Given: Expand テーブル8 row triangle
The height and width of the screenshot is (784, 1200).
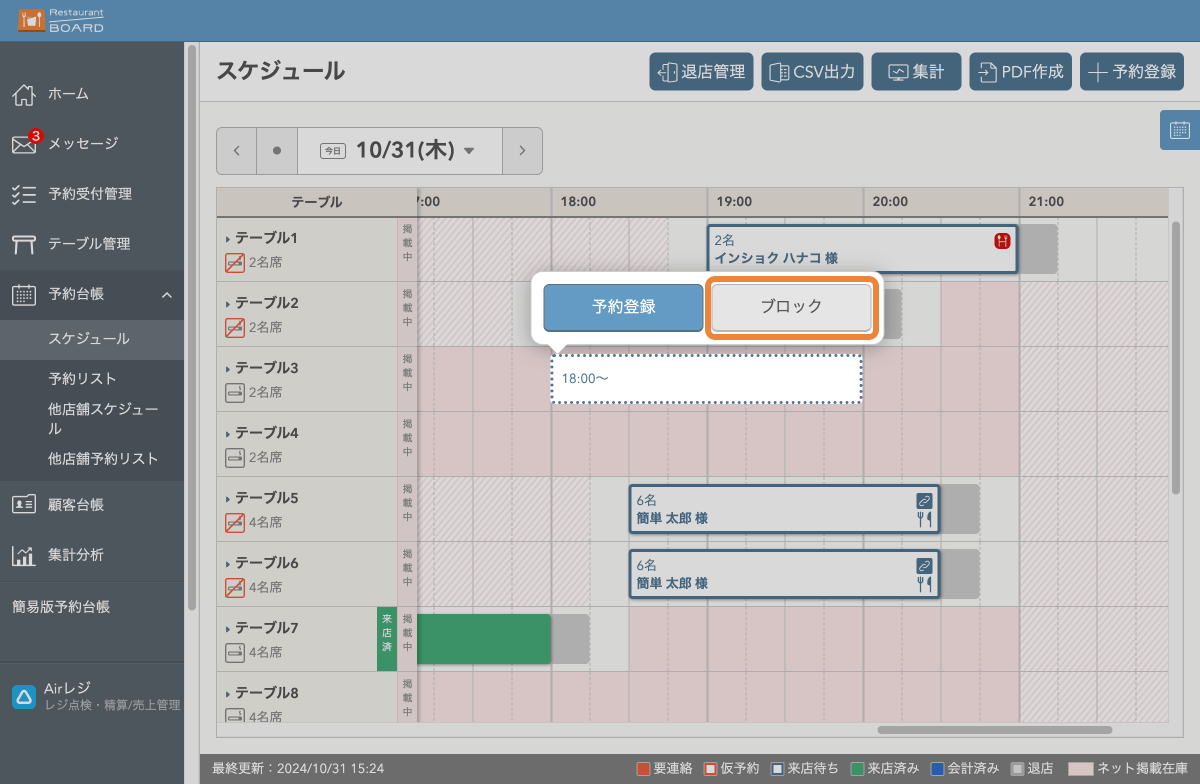Looking at the screenshot, I should coord(228,694).
